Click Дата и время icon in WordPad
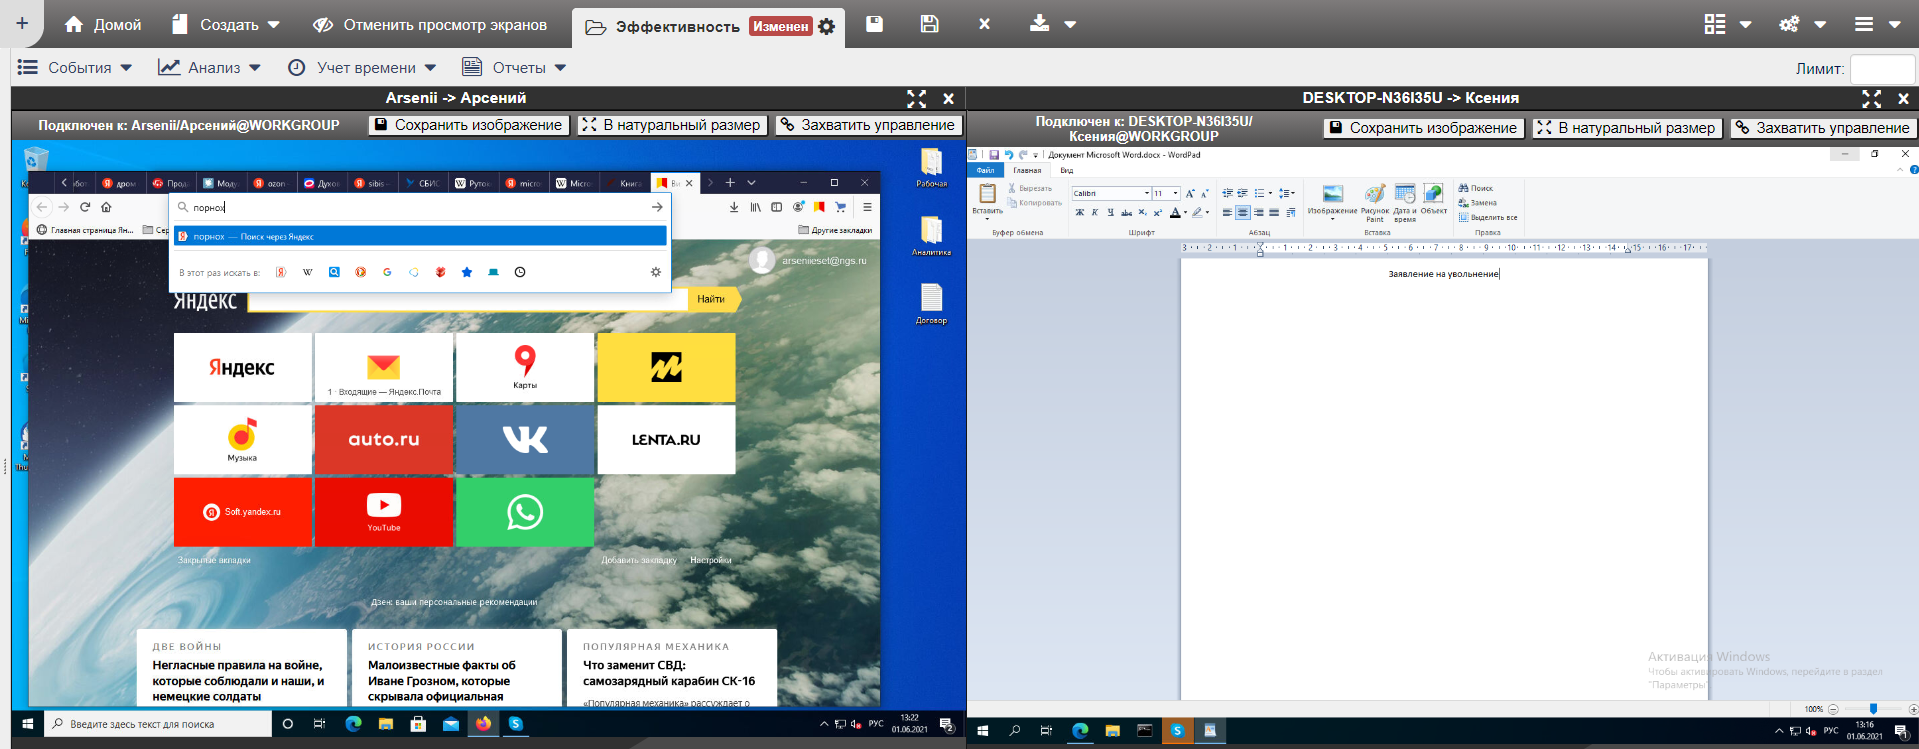The image size is (1919, 749). point(1405,202)
